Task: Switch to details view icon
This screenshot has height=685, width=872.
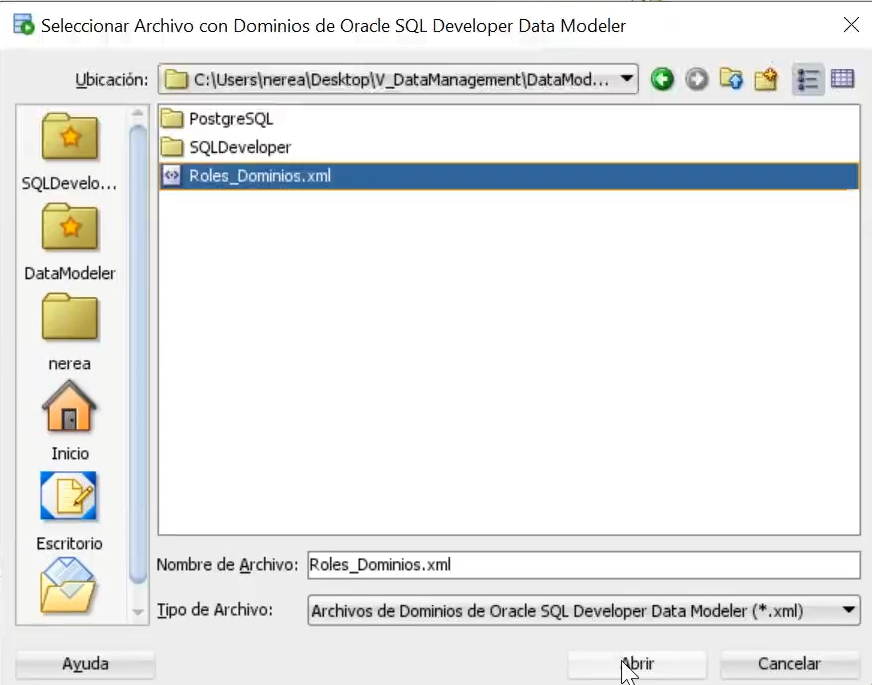Action: (843, 79)
